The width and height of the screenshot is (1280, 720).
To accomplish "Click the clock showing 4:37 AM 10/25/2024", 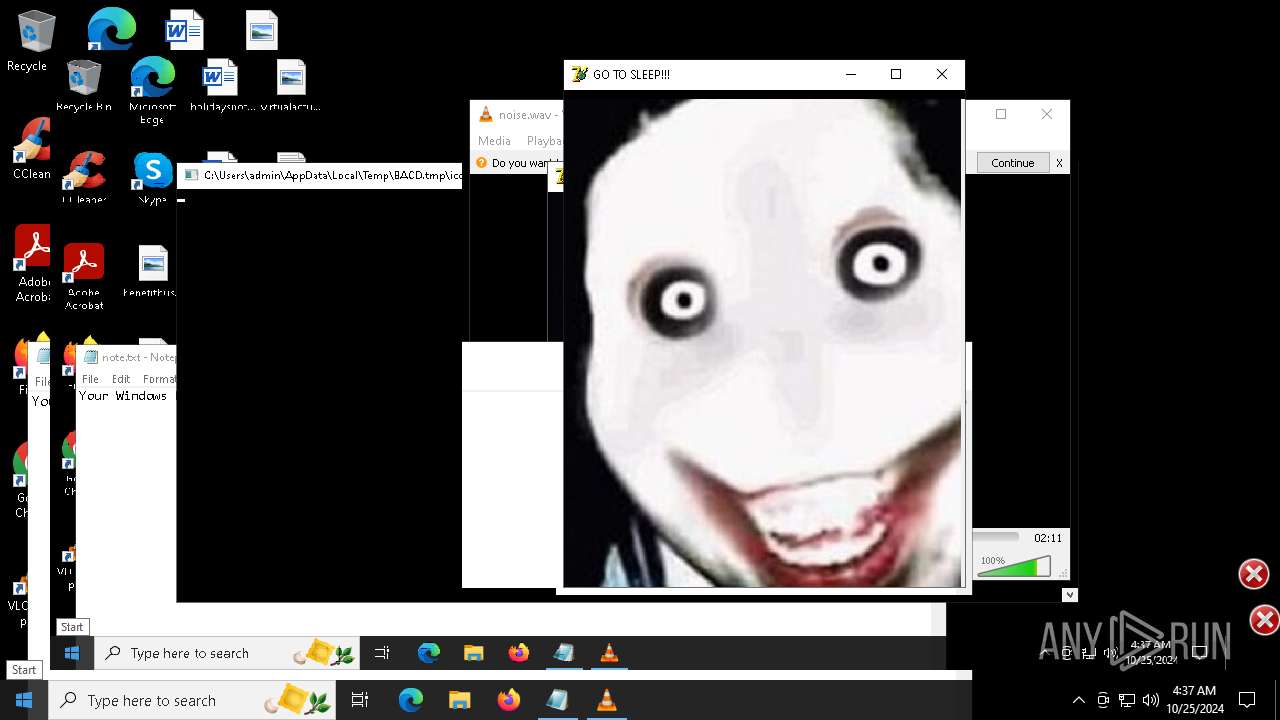I will coord(1194,700).
